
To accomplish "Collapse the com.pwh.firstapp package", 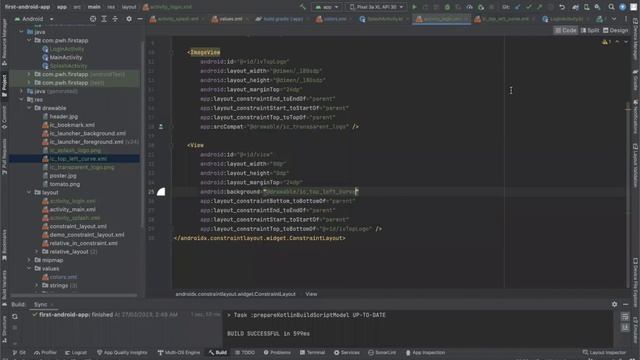I will click(x=29, y=40).
